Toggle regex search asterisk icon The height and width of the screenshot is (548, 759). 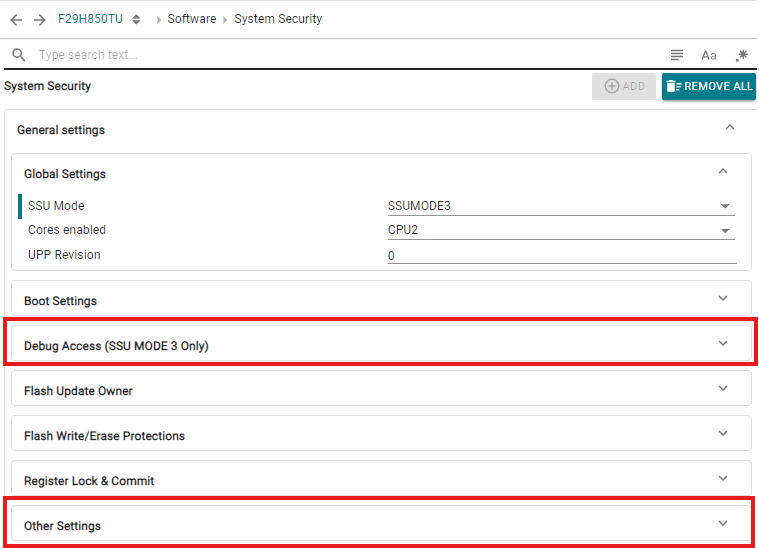click(x=741, y=55)
